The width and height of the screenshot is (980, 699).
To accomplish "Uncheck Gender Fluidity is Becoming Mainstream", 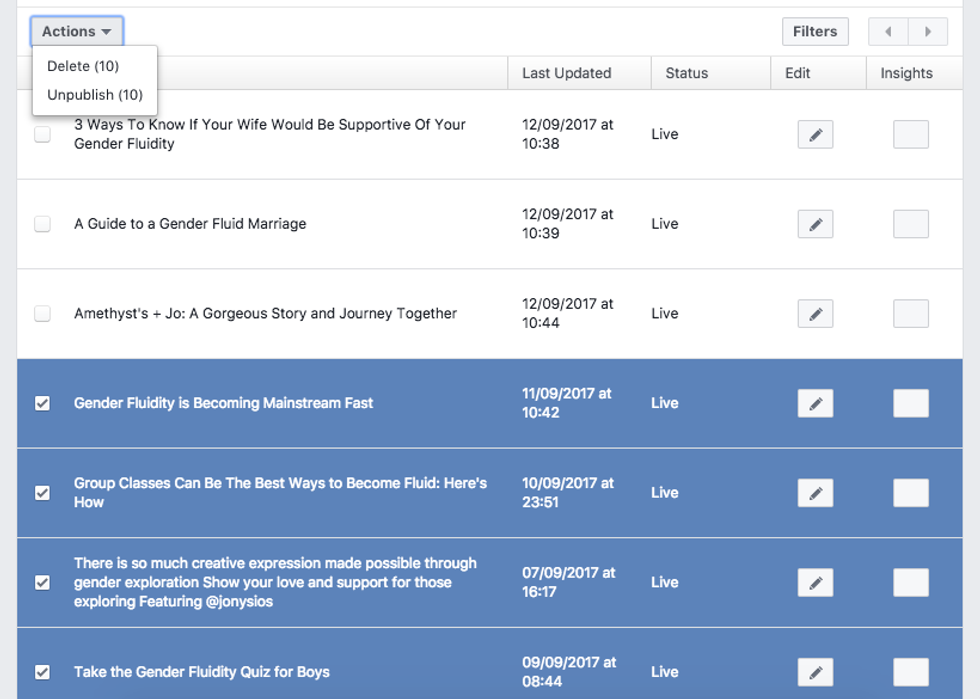I will [42, 403].
